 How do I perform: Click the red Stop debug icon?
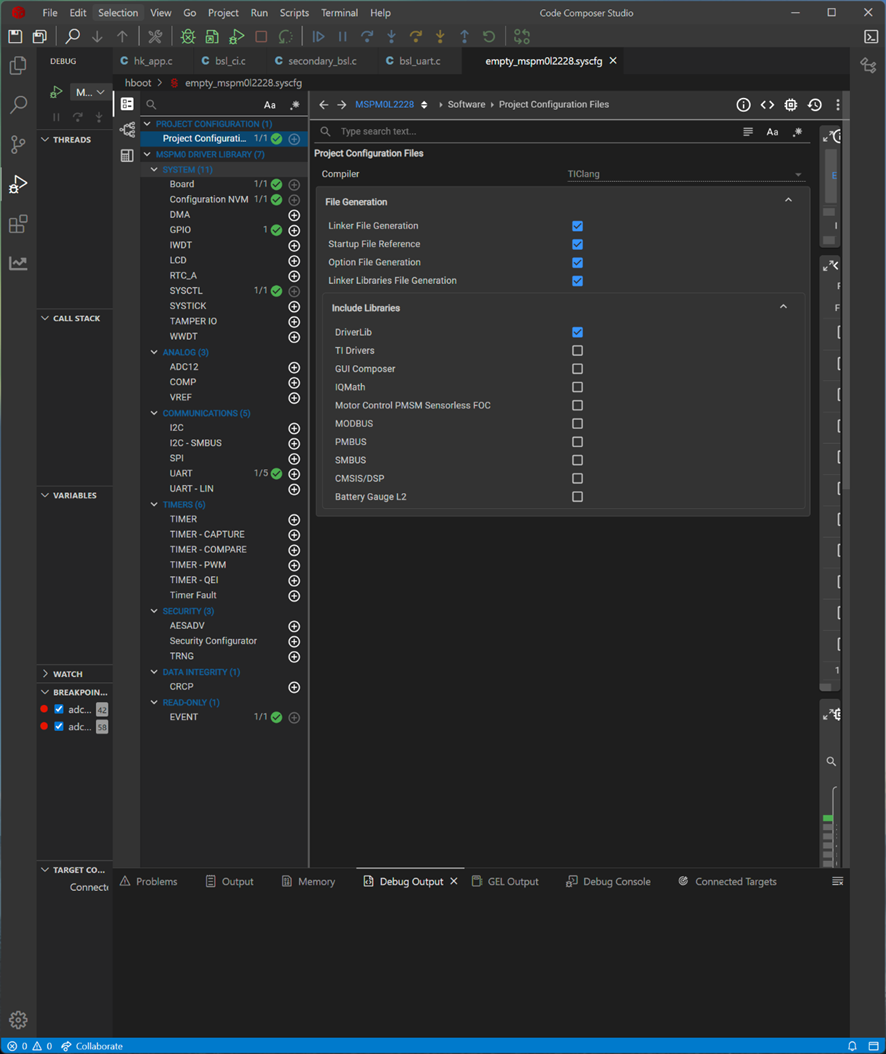[261, 36]
